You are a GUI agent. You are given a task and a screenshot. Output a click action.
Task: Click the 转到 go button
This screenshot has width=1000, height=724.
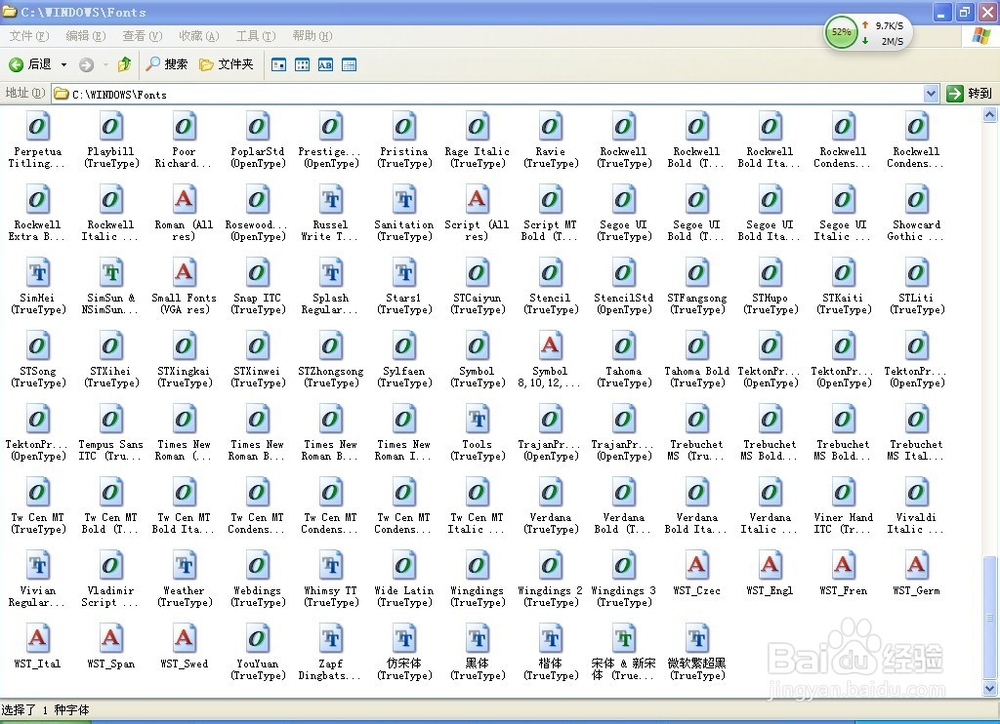pos(969,94)
